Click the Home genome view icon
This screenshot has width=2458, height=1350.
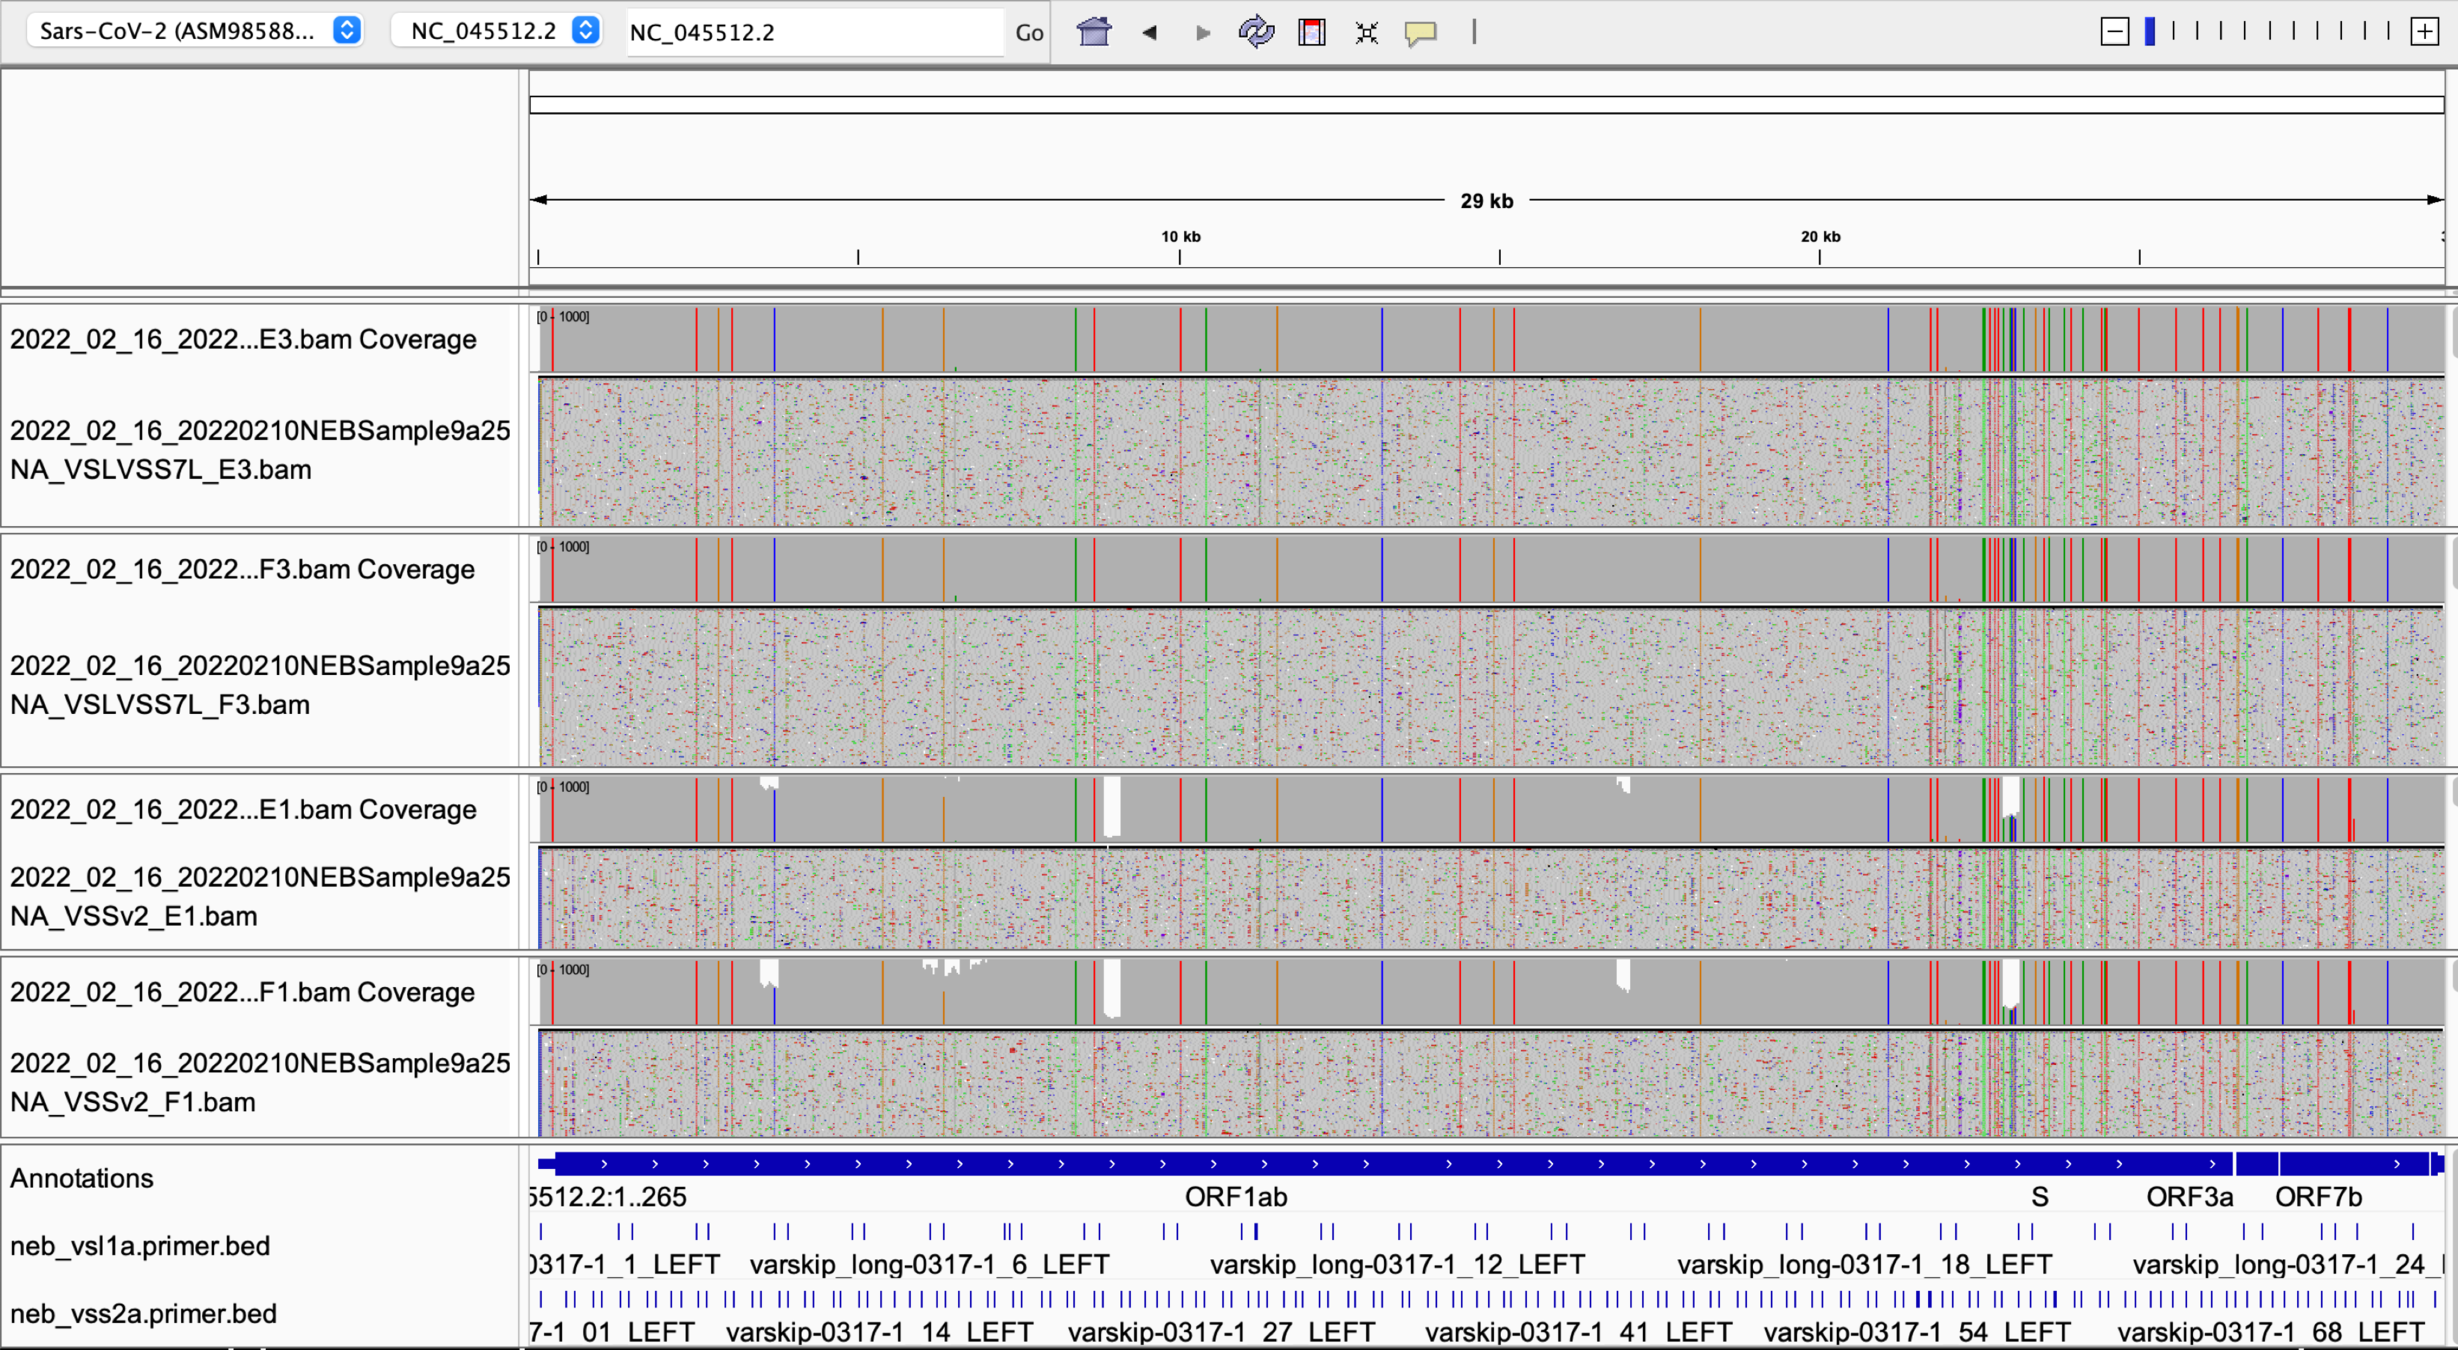tap(1093, 32)
